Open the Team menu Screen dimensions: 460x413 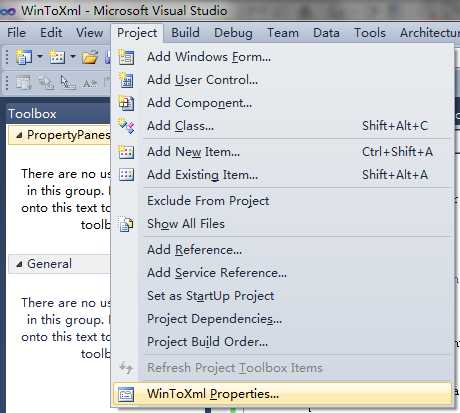click(x=283, y=33)
